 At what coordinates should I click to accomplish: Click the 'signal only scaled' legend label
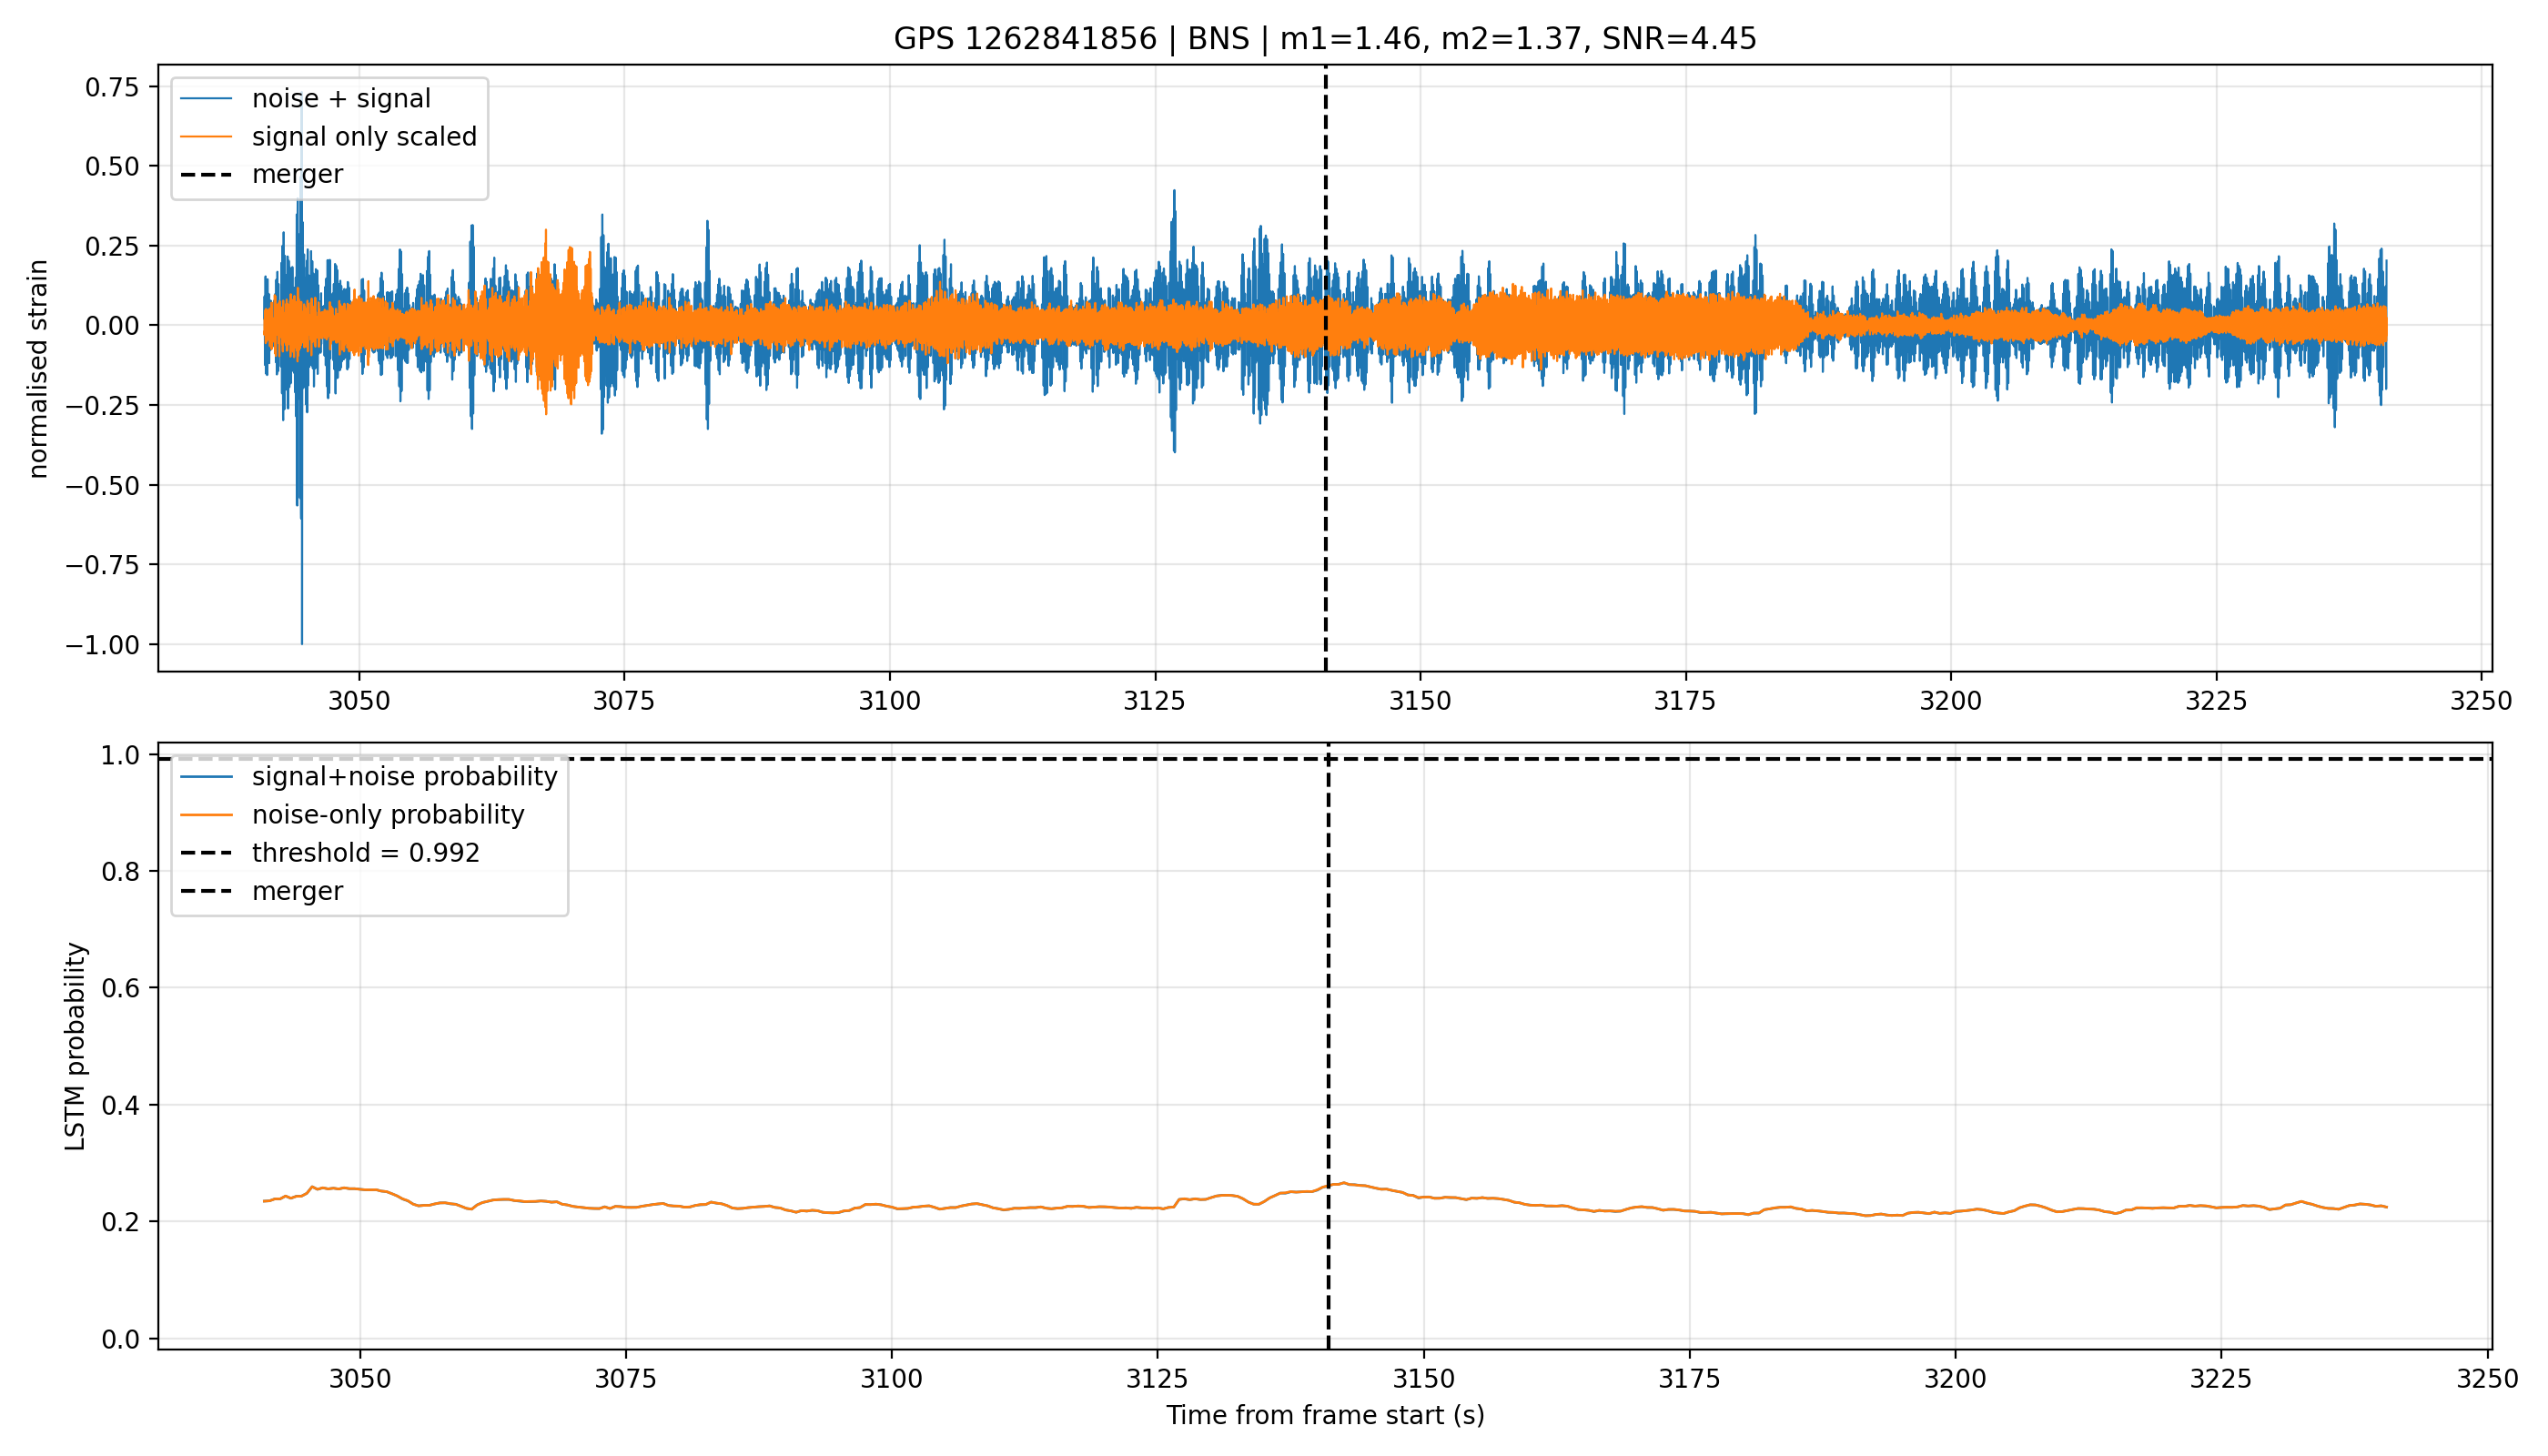coord(364,137)
